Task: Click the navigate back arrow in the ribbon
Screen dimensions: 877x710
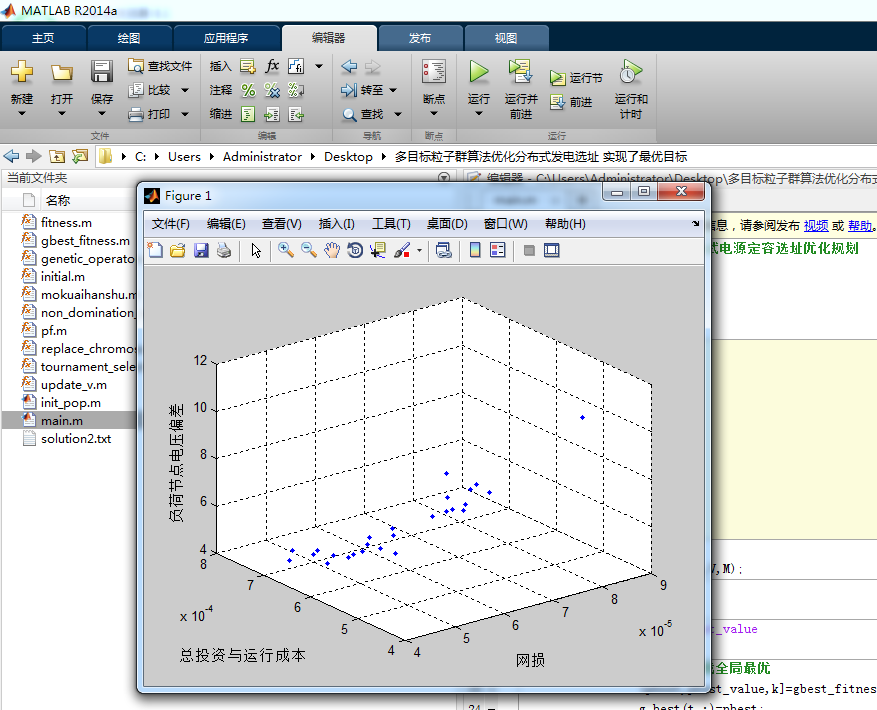Action: click(x=349, y=66)
